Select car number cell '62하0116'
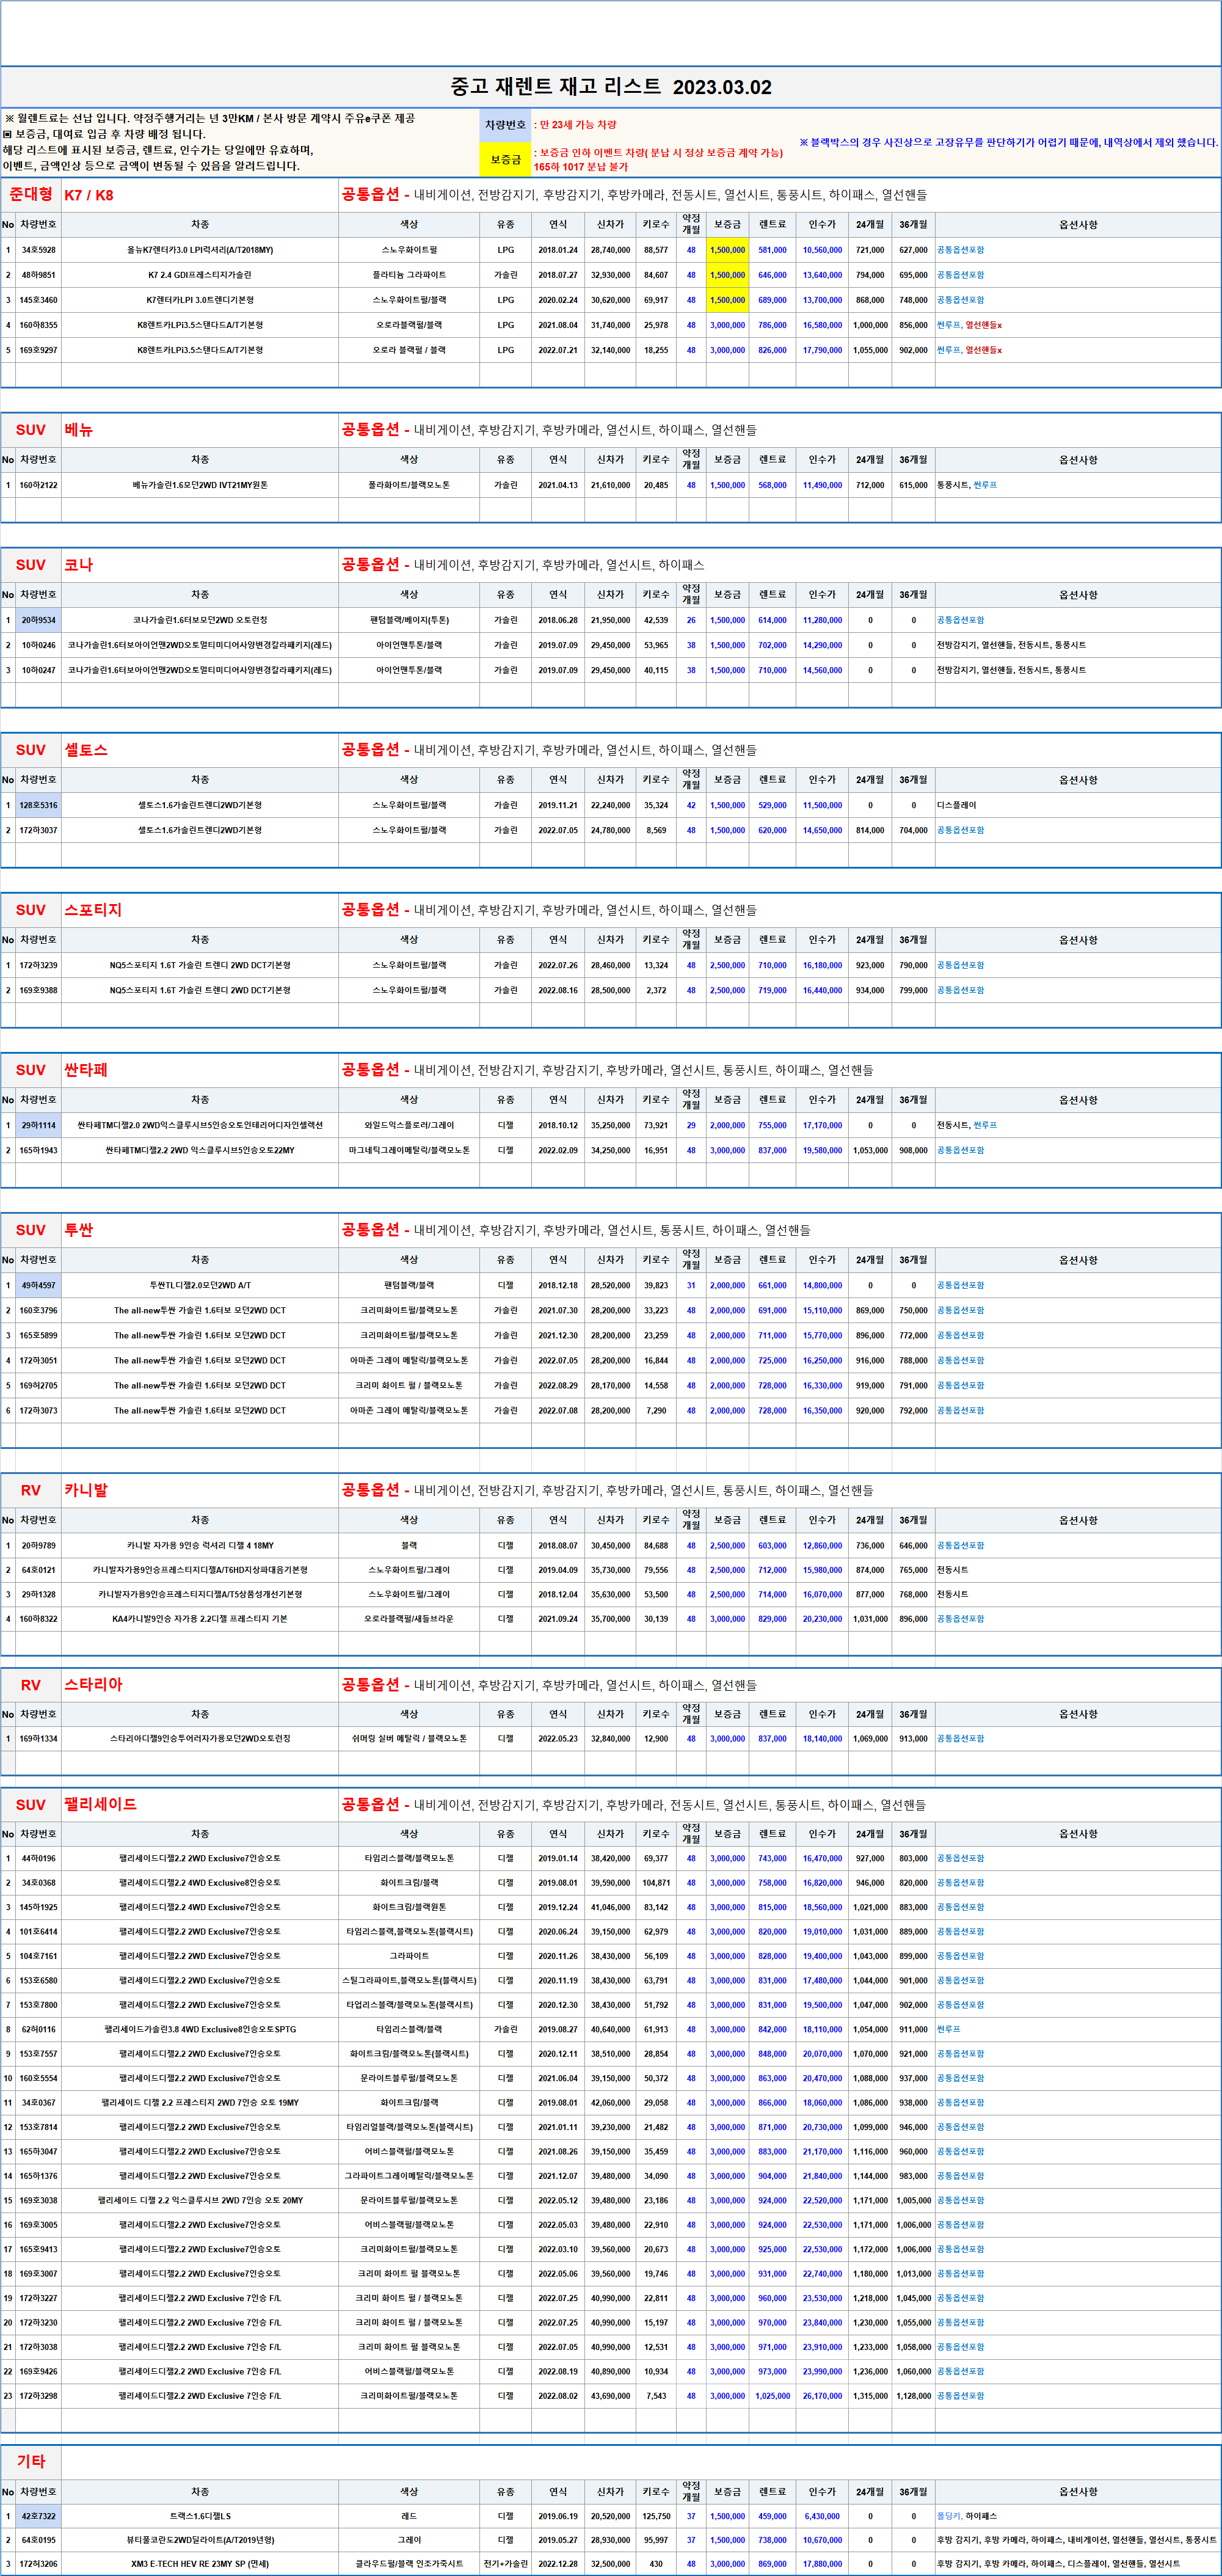The image size is (1222, 2576). pyautogui.click(x=39, y=2029)
